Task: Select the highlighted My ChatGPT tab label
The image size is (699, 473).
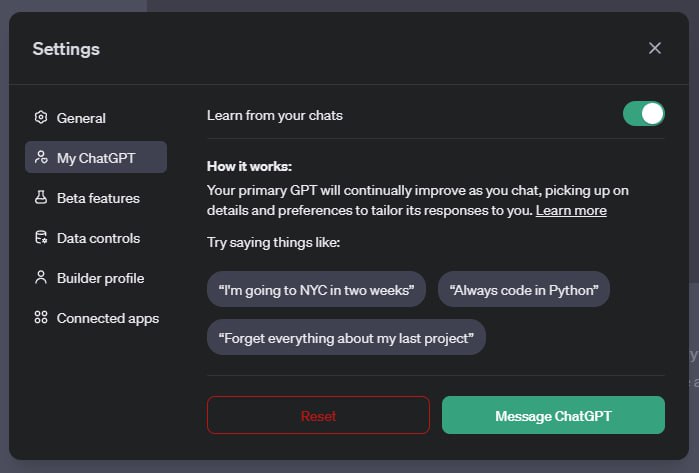Action: click(x=96, y=158)
